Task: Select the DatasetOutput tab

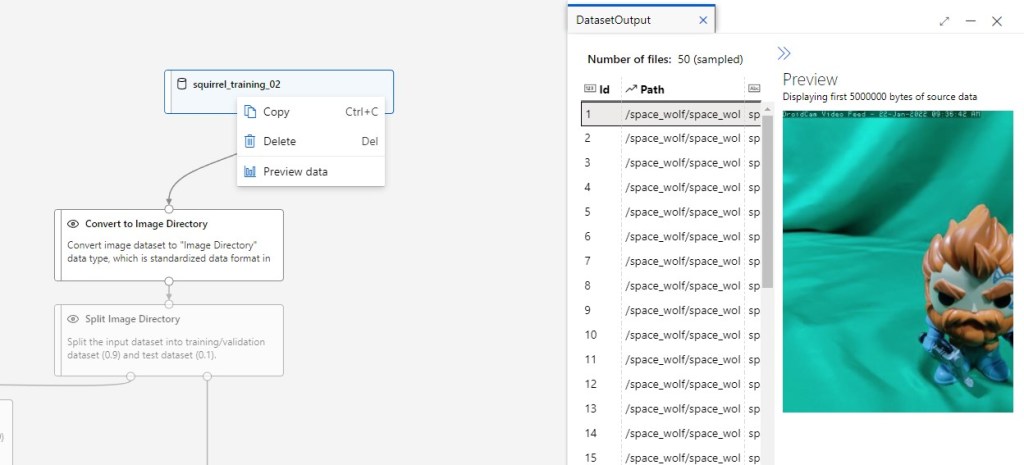Action: [641, 20]
